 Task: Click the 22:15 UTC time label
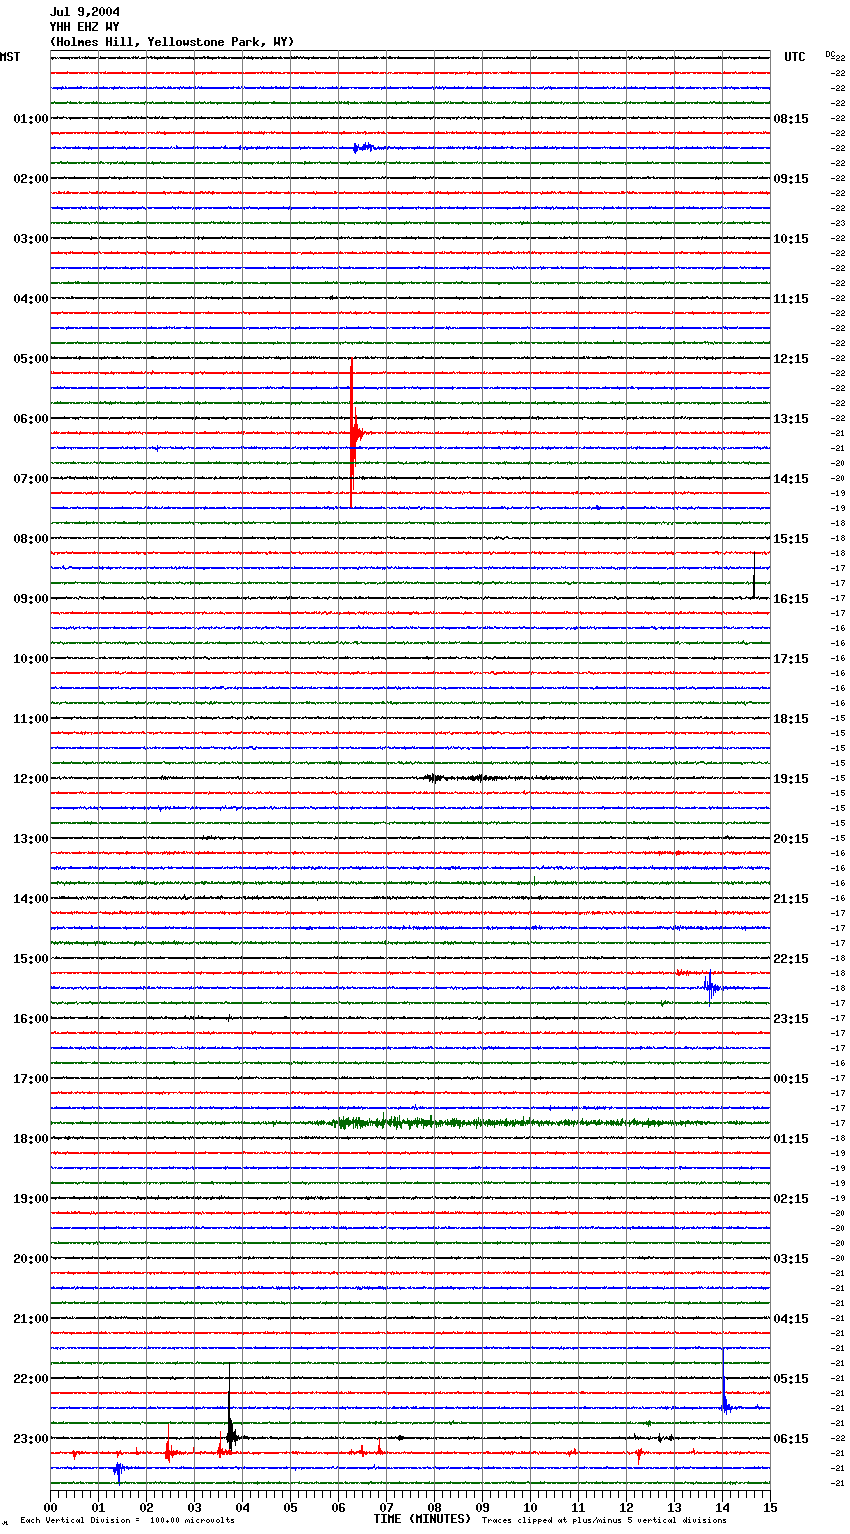[791, 959]
